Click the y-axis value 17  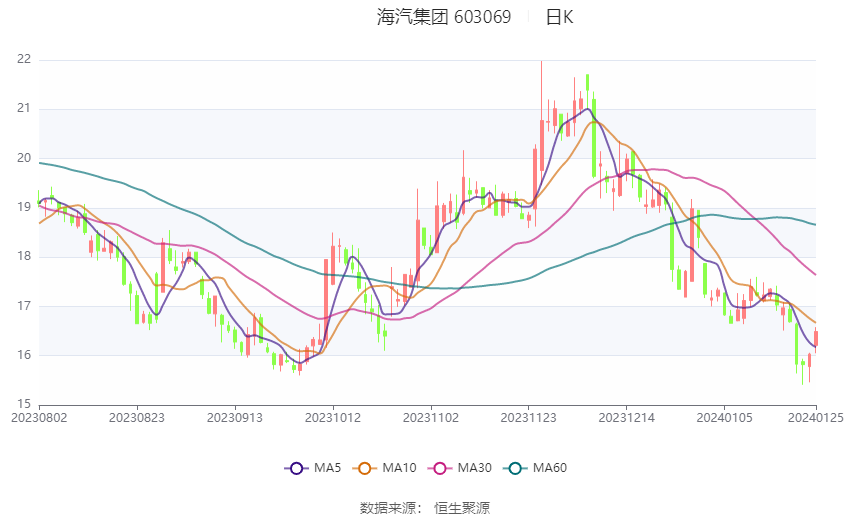point(24,306)
